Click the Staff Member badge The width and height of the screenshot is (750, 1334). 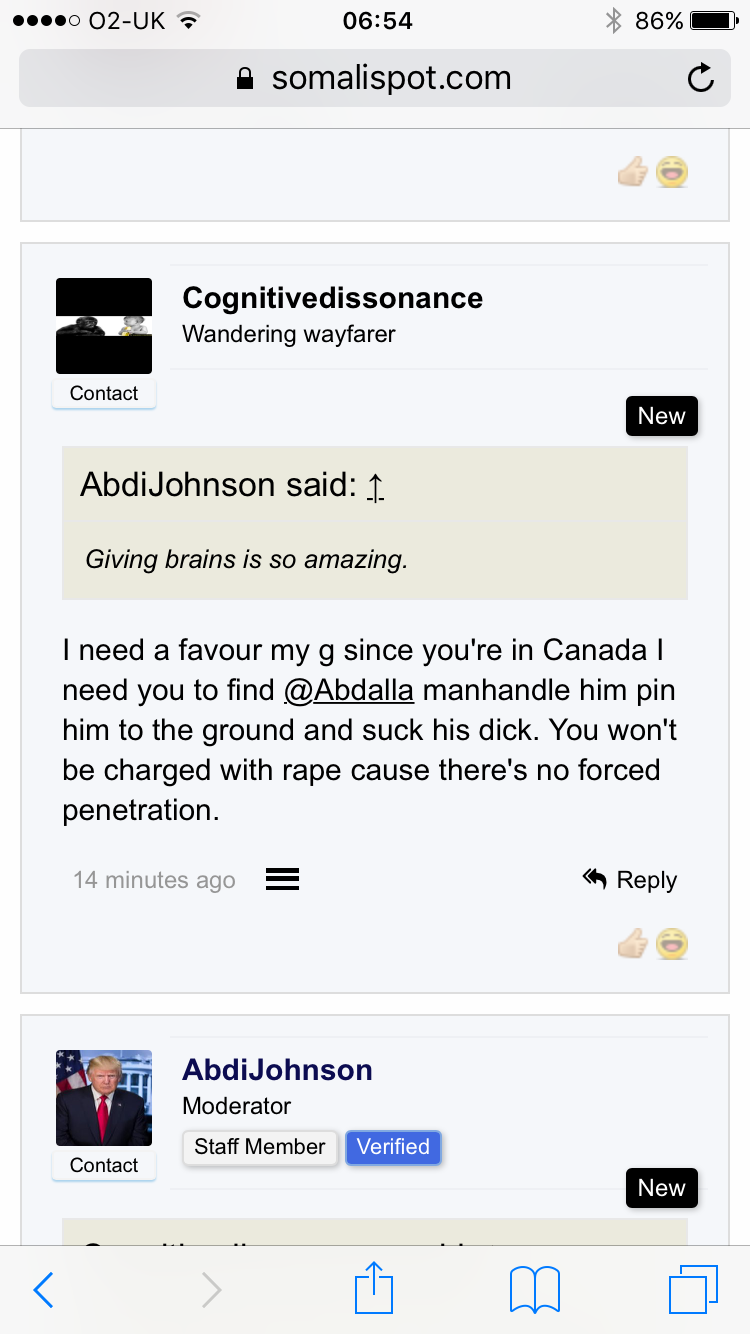click(x=259, y=1147)
